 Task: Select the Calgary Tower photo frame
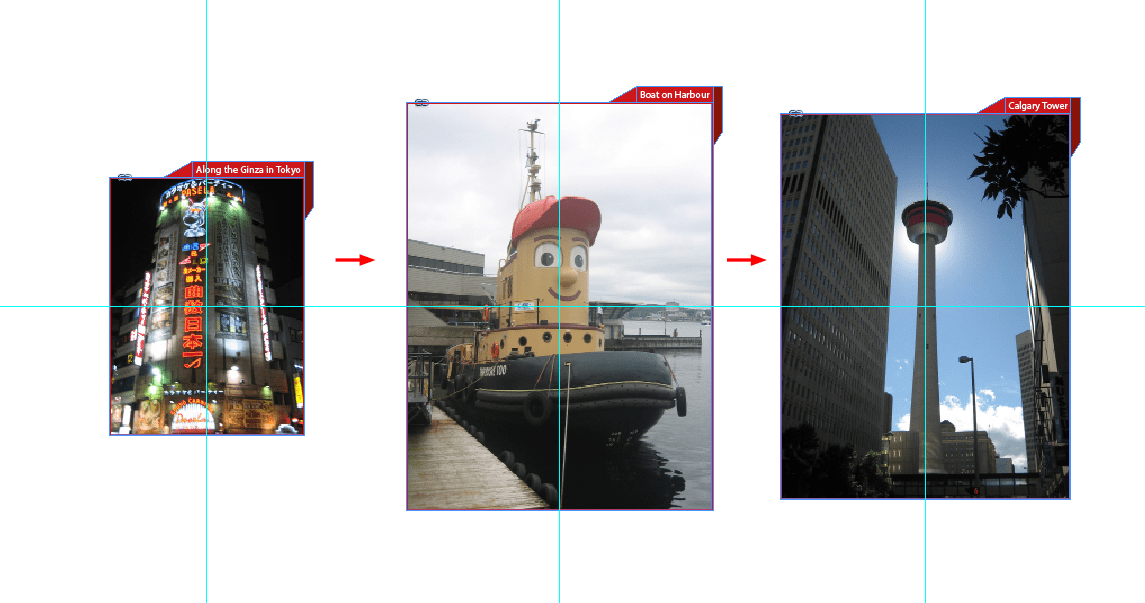click(925, 306)
